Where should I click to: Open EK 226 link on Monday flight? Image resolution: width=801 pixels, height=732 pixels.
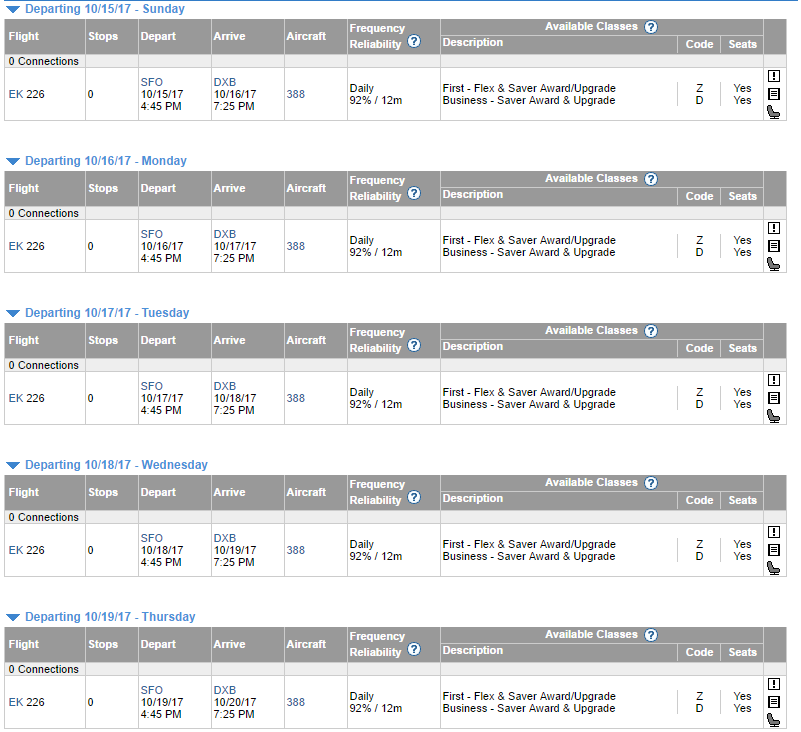tap(27, 246)
